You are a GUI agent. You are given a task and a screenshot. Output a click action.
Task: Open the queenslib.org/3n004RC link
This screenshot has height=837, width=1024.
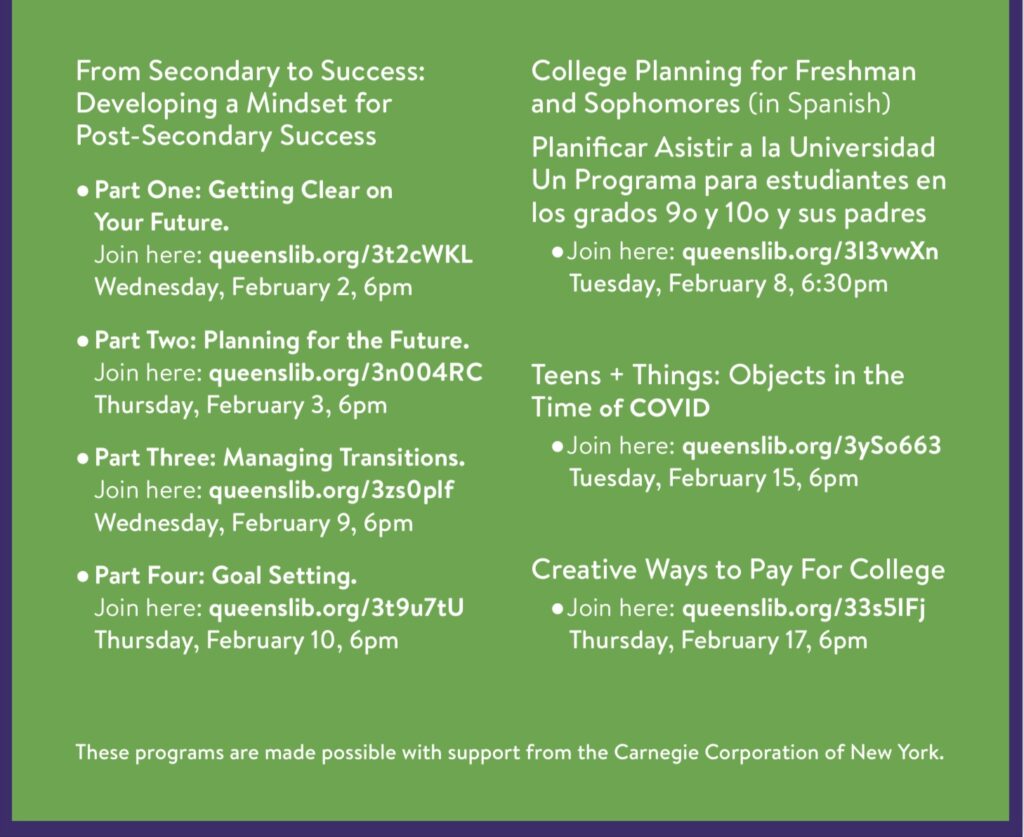(x=345, y=373)
